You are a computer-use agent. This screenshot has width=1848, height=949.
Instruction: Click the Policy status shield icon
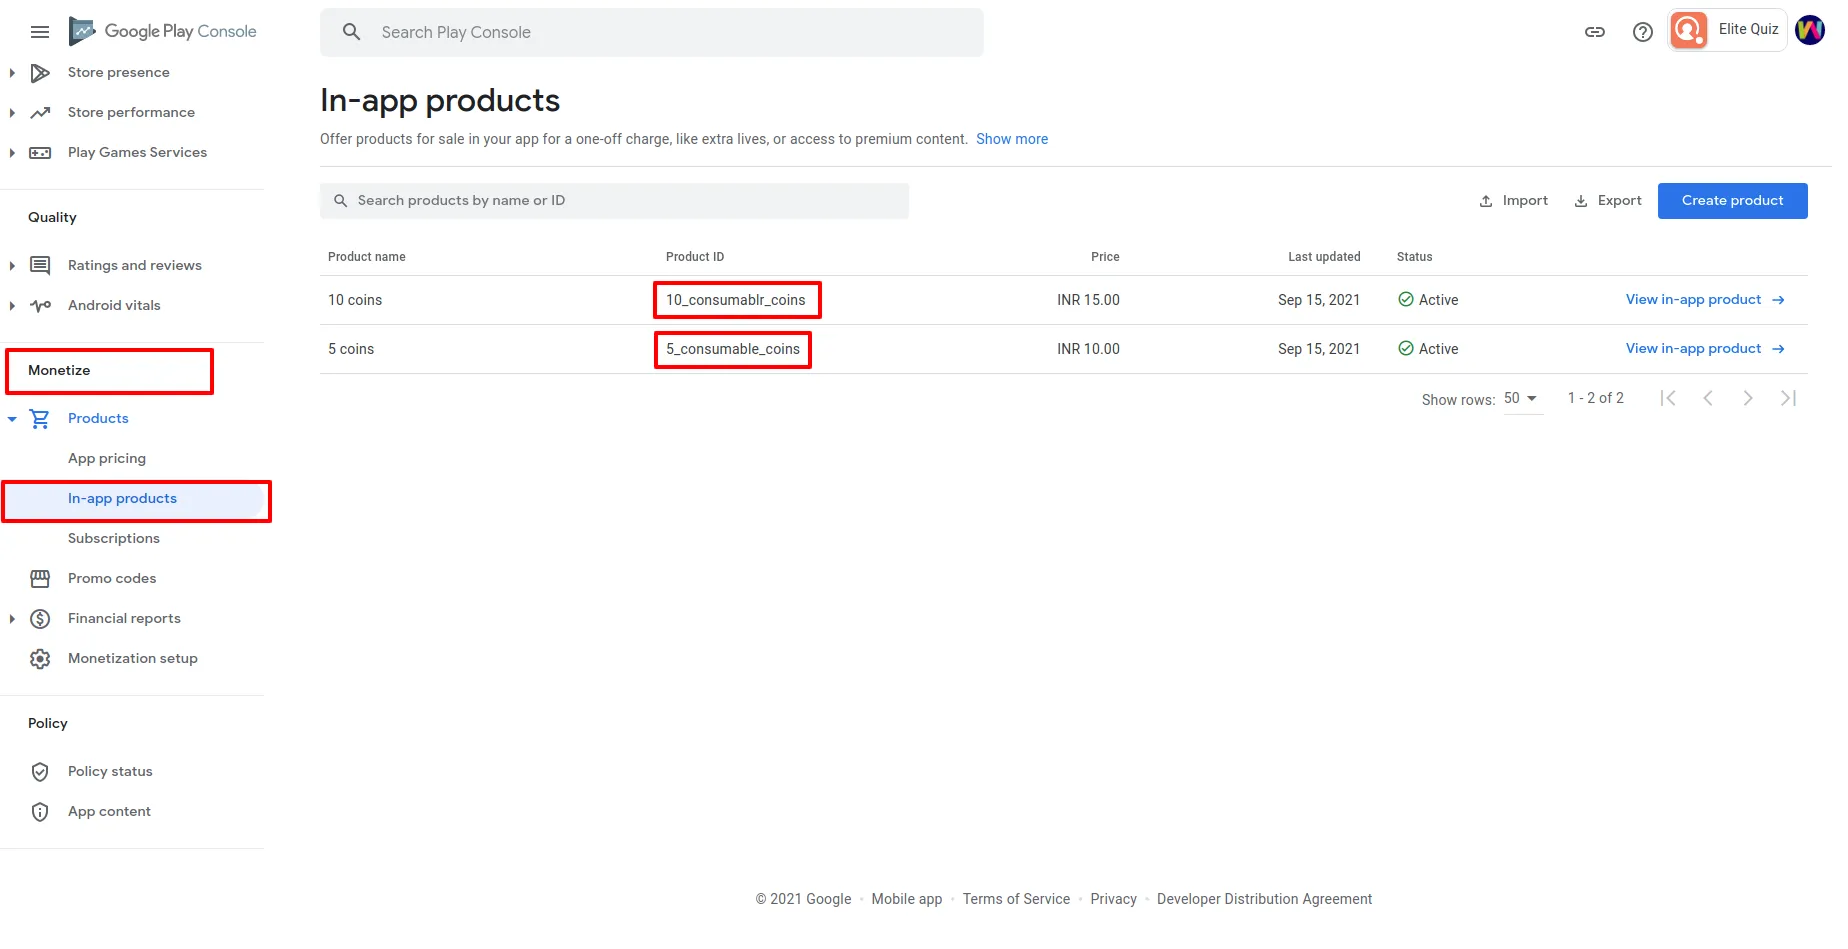(x=39, y=771)
